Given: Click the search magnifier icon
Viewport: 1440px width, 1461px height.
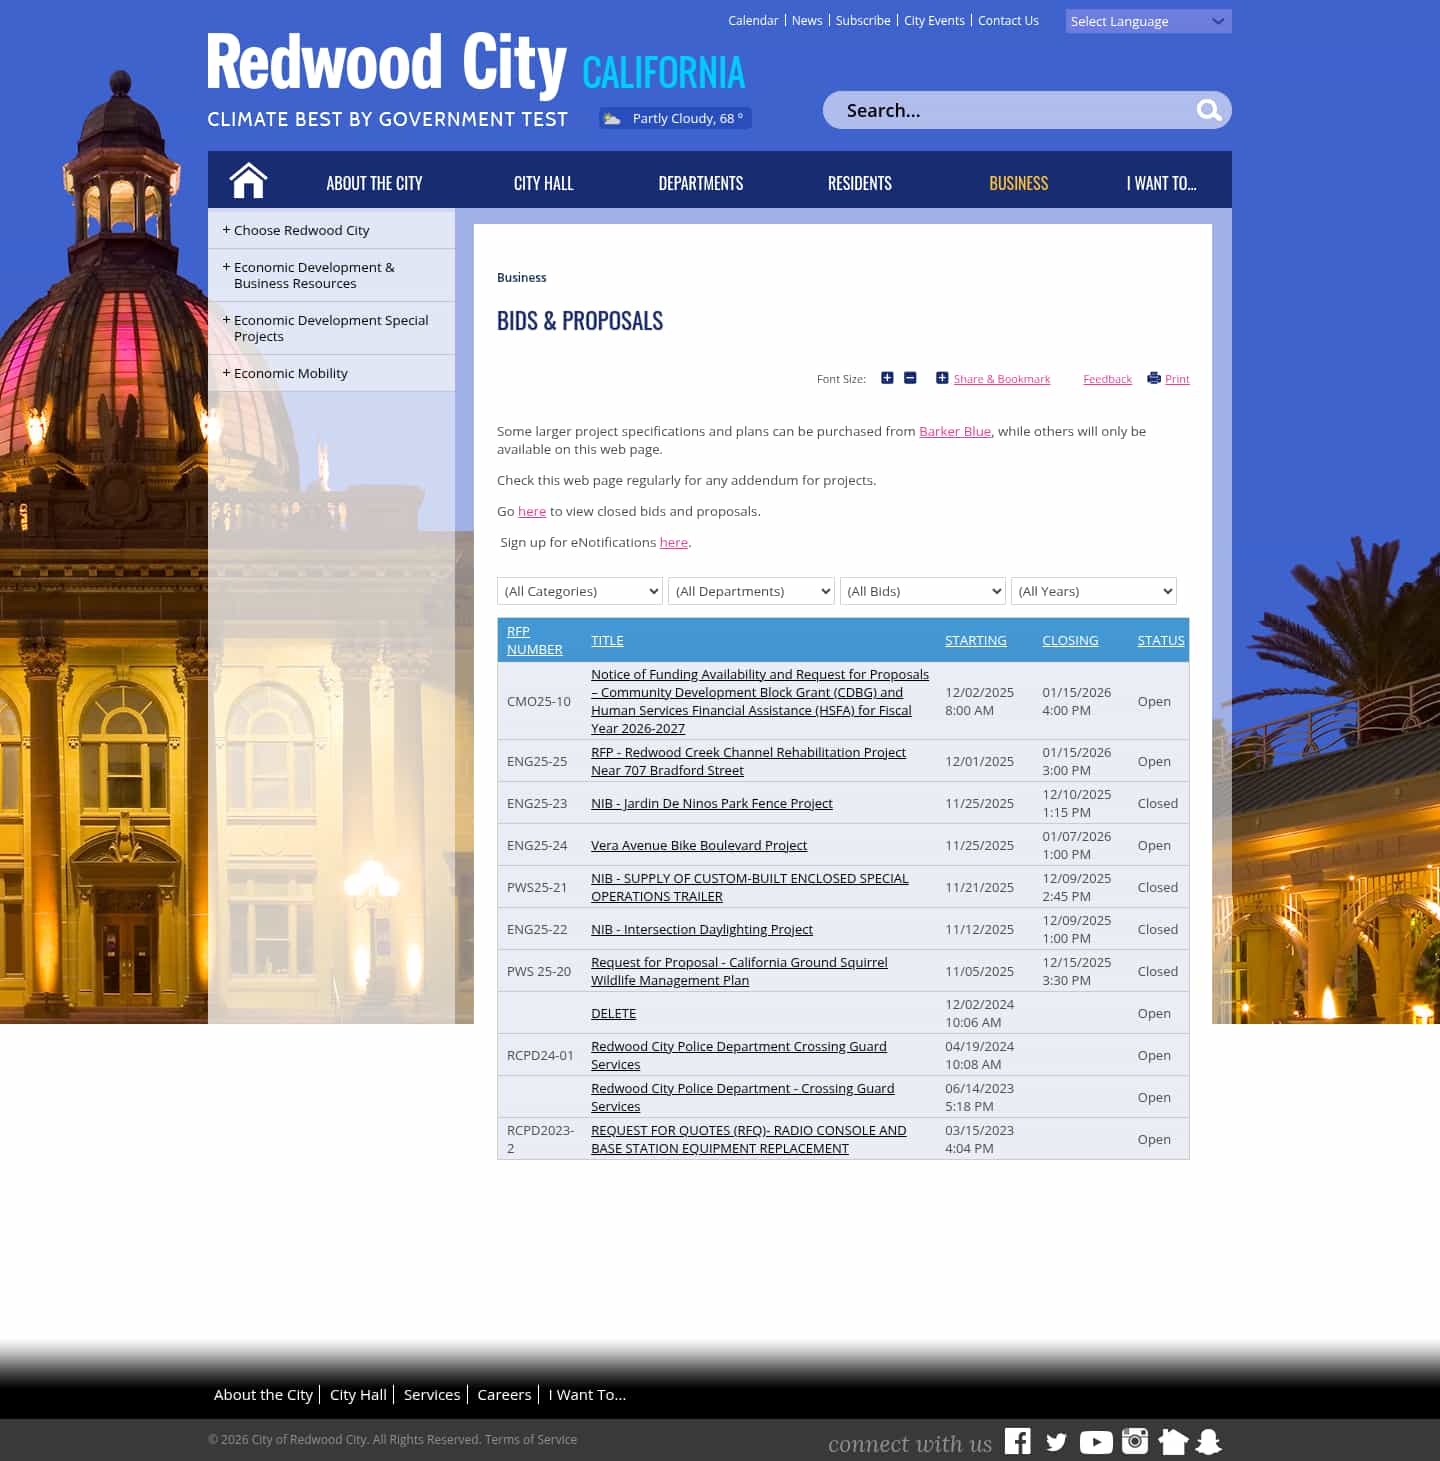Looking at the screenshot, I should pyautogui.click(x=1208, y=110).
